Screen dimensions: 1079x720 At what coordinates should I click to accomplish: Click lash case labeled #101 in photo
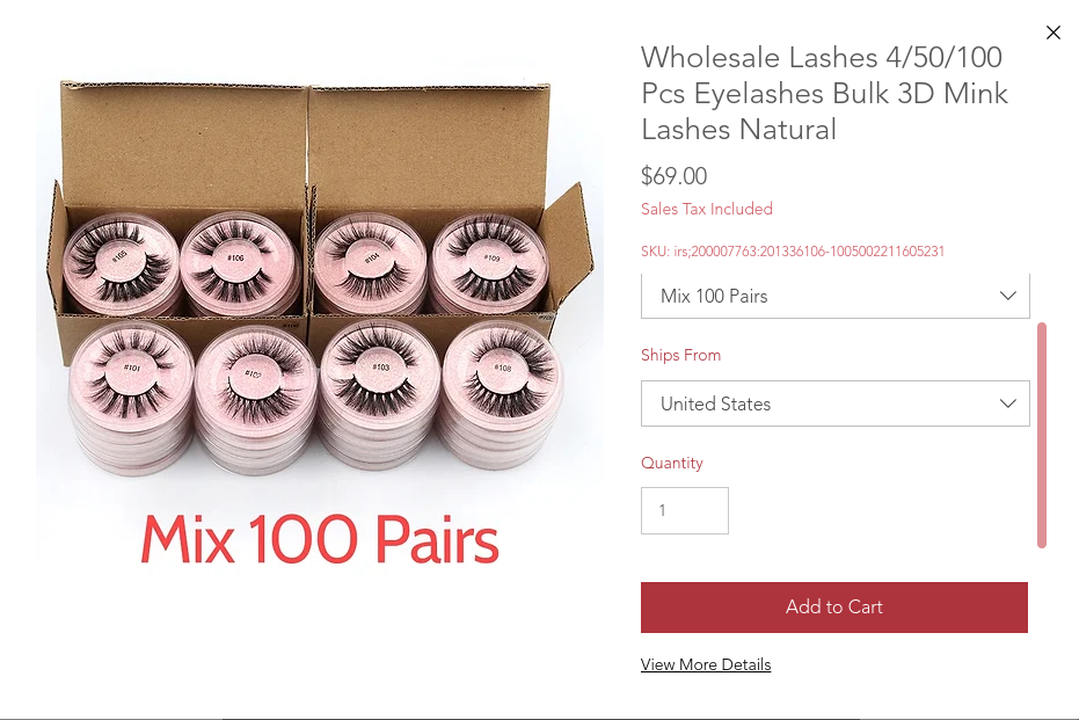click(x=132, y=372)
